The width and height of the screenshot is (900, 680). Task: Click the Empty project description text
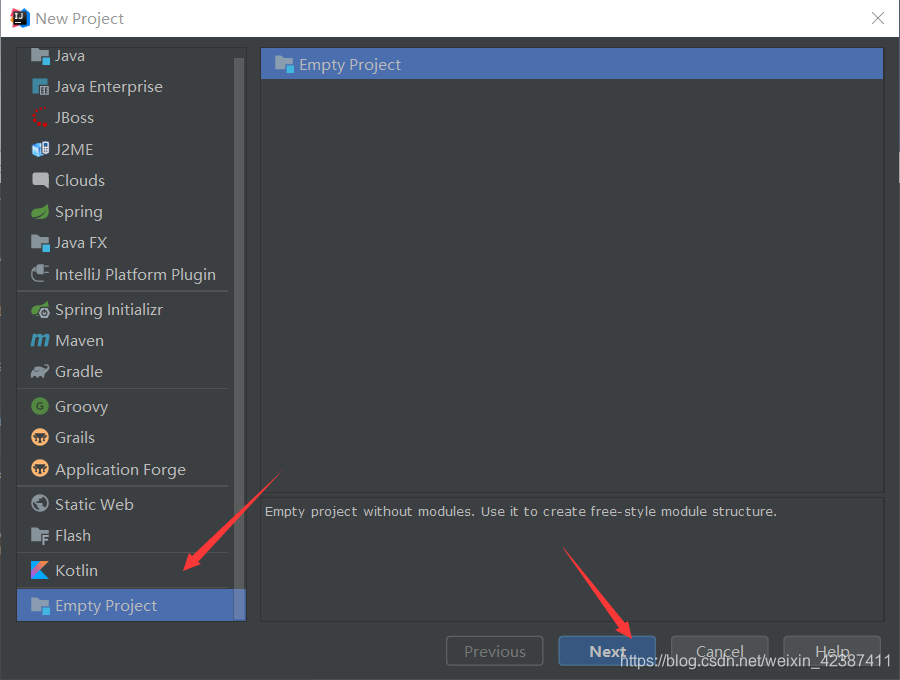tap(521, 511)
